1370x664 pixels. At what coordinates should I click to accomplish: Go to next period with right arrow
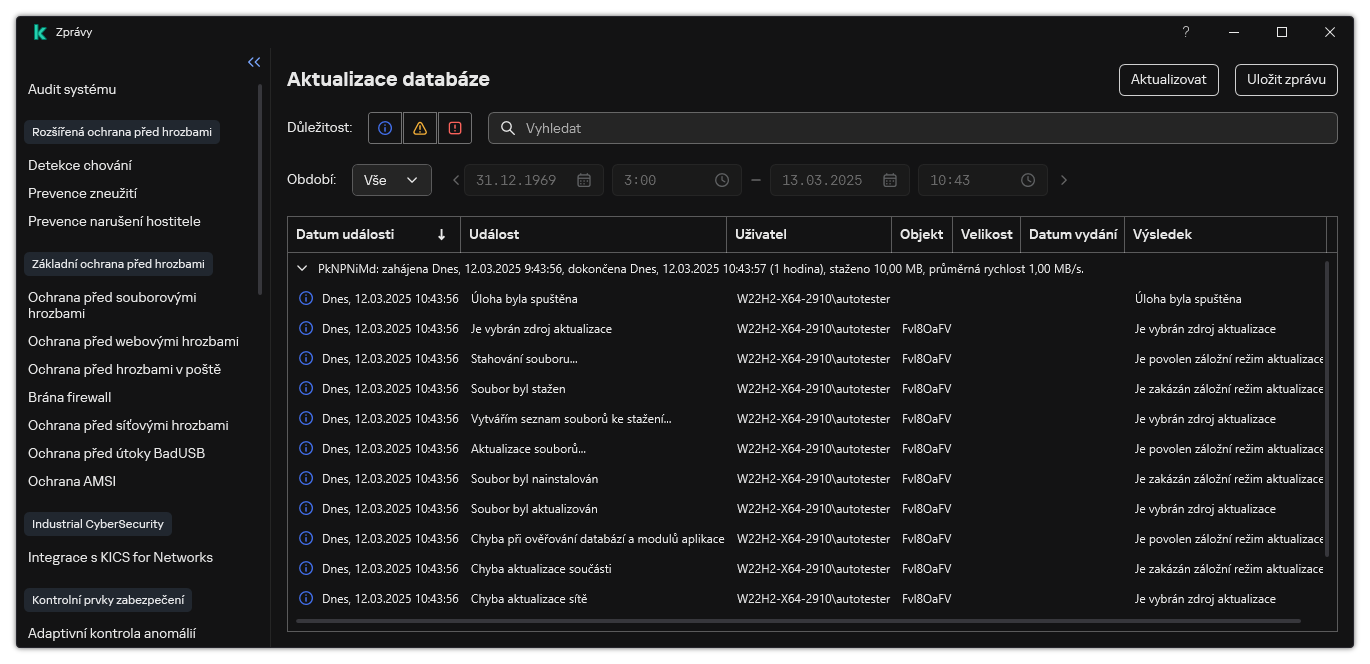point(1064,180)
